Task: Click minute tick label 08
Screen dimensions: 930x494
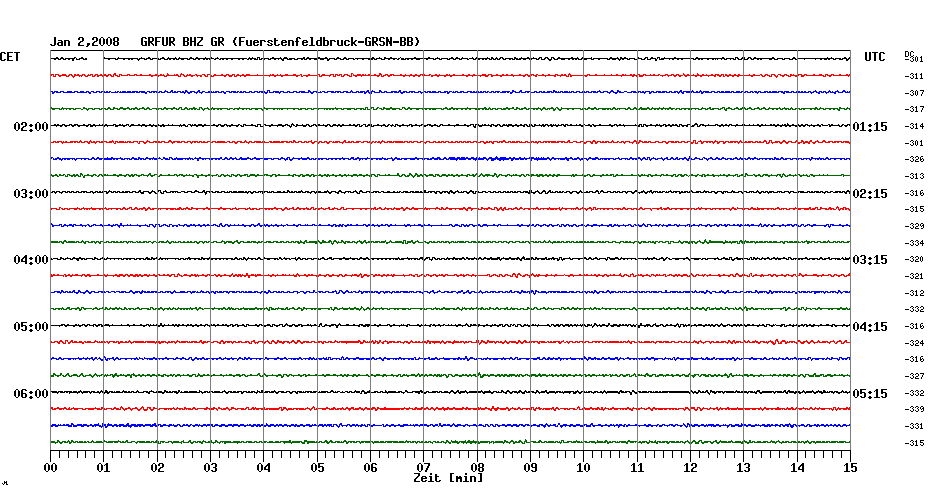Action: click(477, 468)
